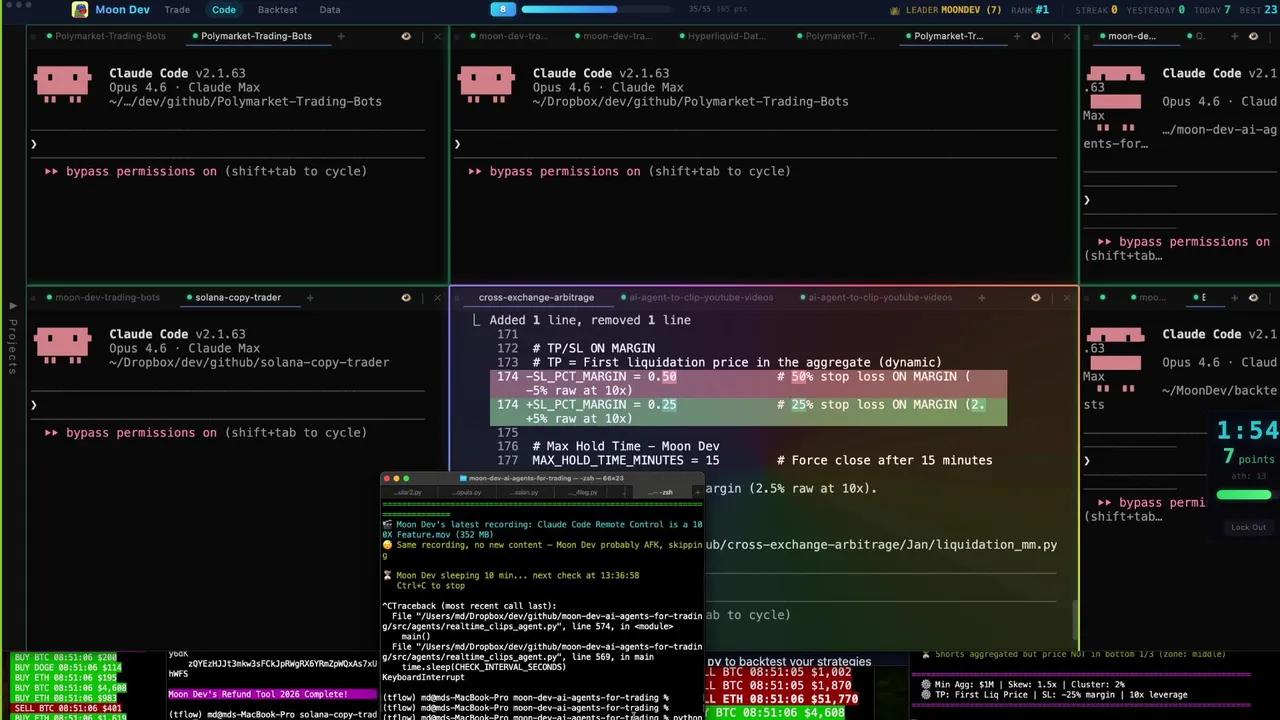Close the cross-exchange-arbitrage pane
Screen dimensions: 1280x720
(x=1066, y=297)
